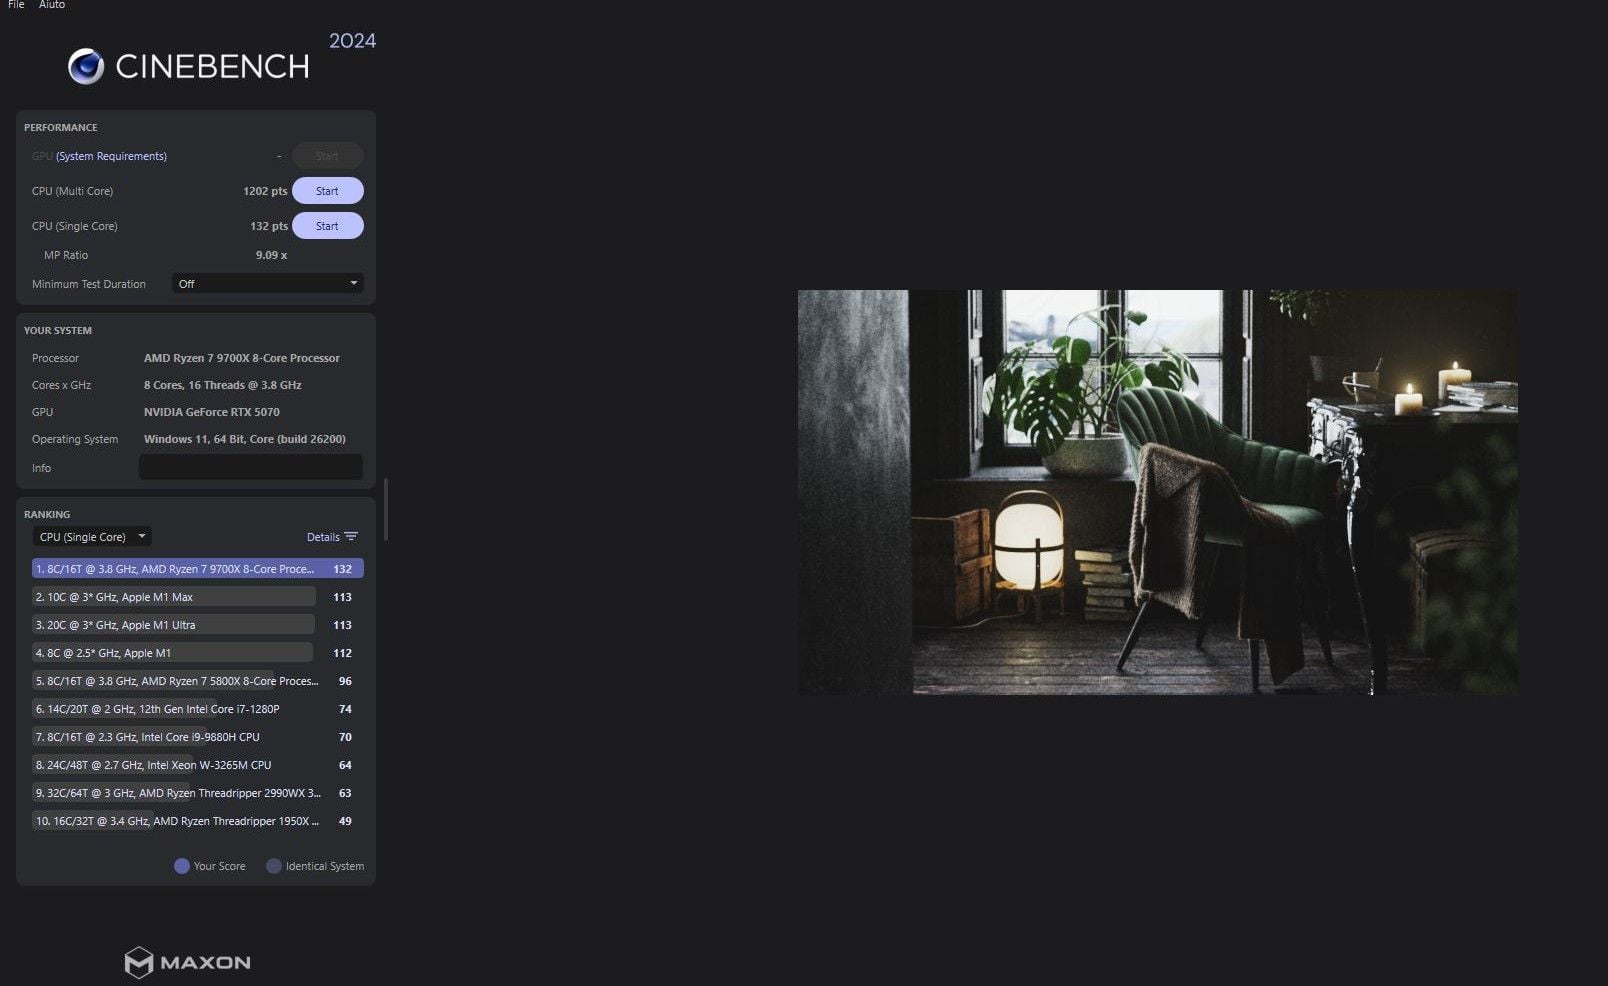Open the Minimum Test Duration dropdown
Screen dimensions: 1608x986
(x=267, y=284)
